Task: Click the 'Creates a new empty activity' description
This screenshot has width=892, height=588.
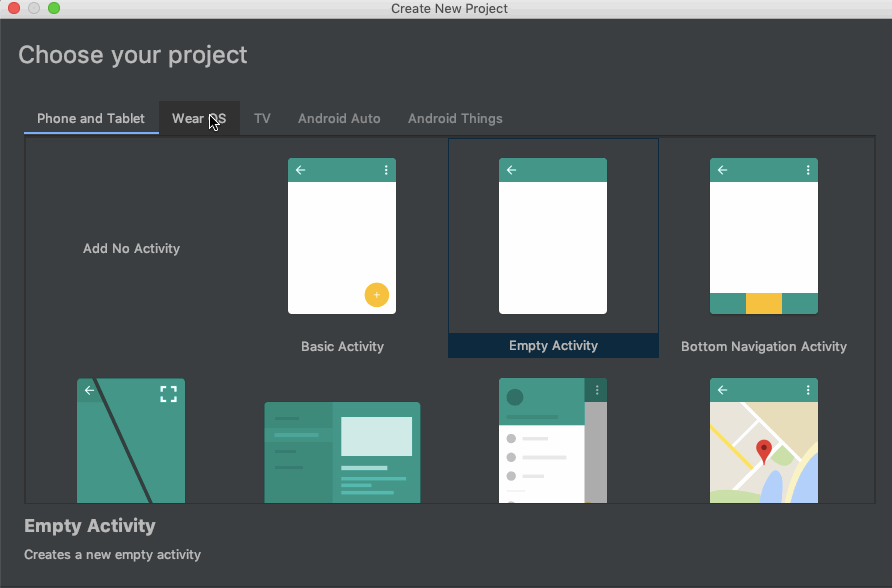Action: pyautogui.click(x=113, y=554)
